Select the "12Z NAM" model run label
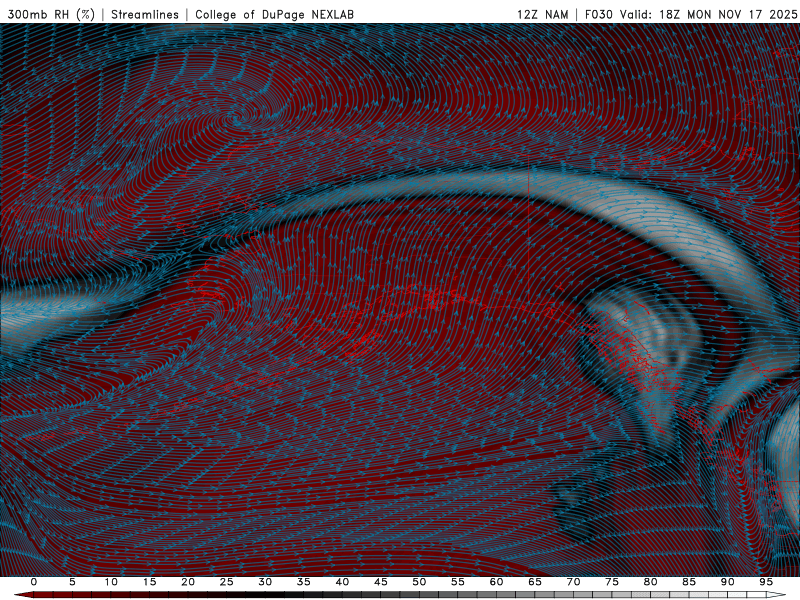800x600 pixels. pyautogui.click(x=543, y=15)
